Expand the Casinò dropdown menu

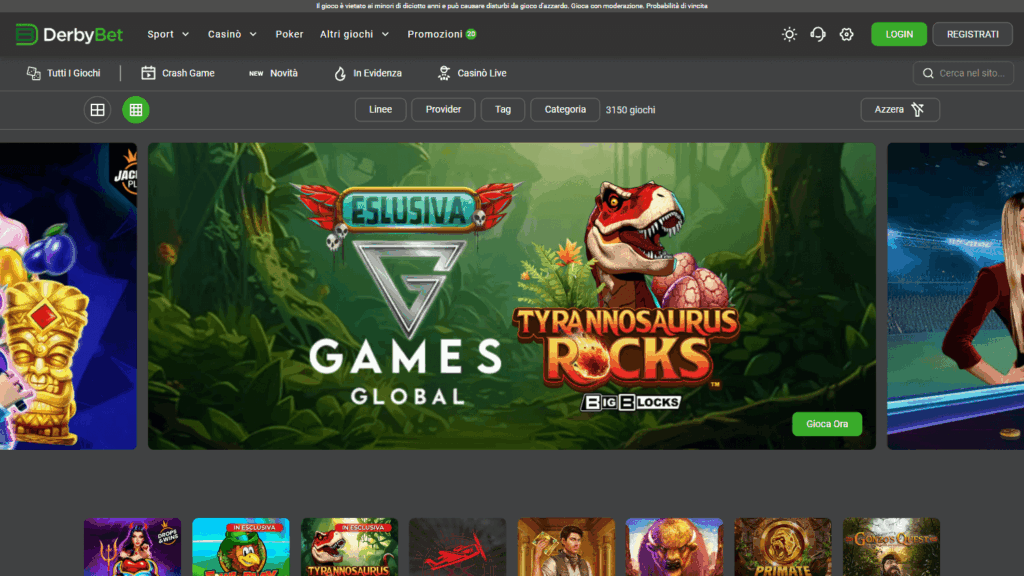232,34
